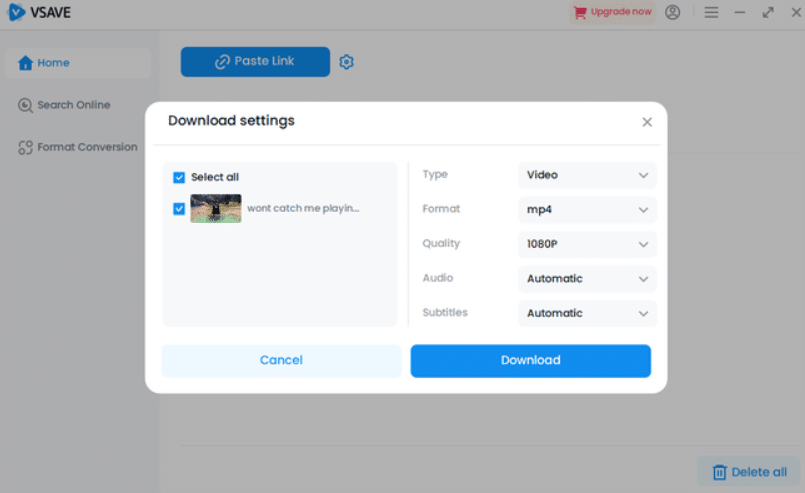Image resolution: width=805 pixels, height=493 pixels.
Task: Click the shopping cart Upgrade now button
Action: pos(612,12)
